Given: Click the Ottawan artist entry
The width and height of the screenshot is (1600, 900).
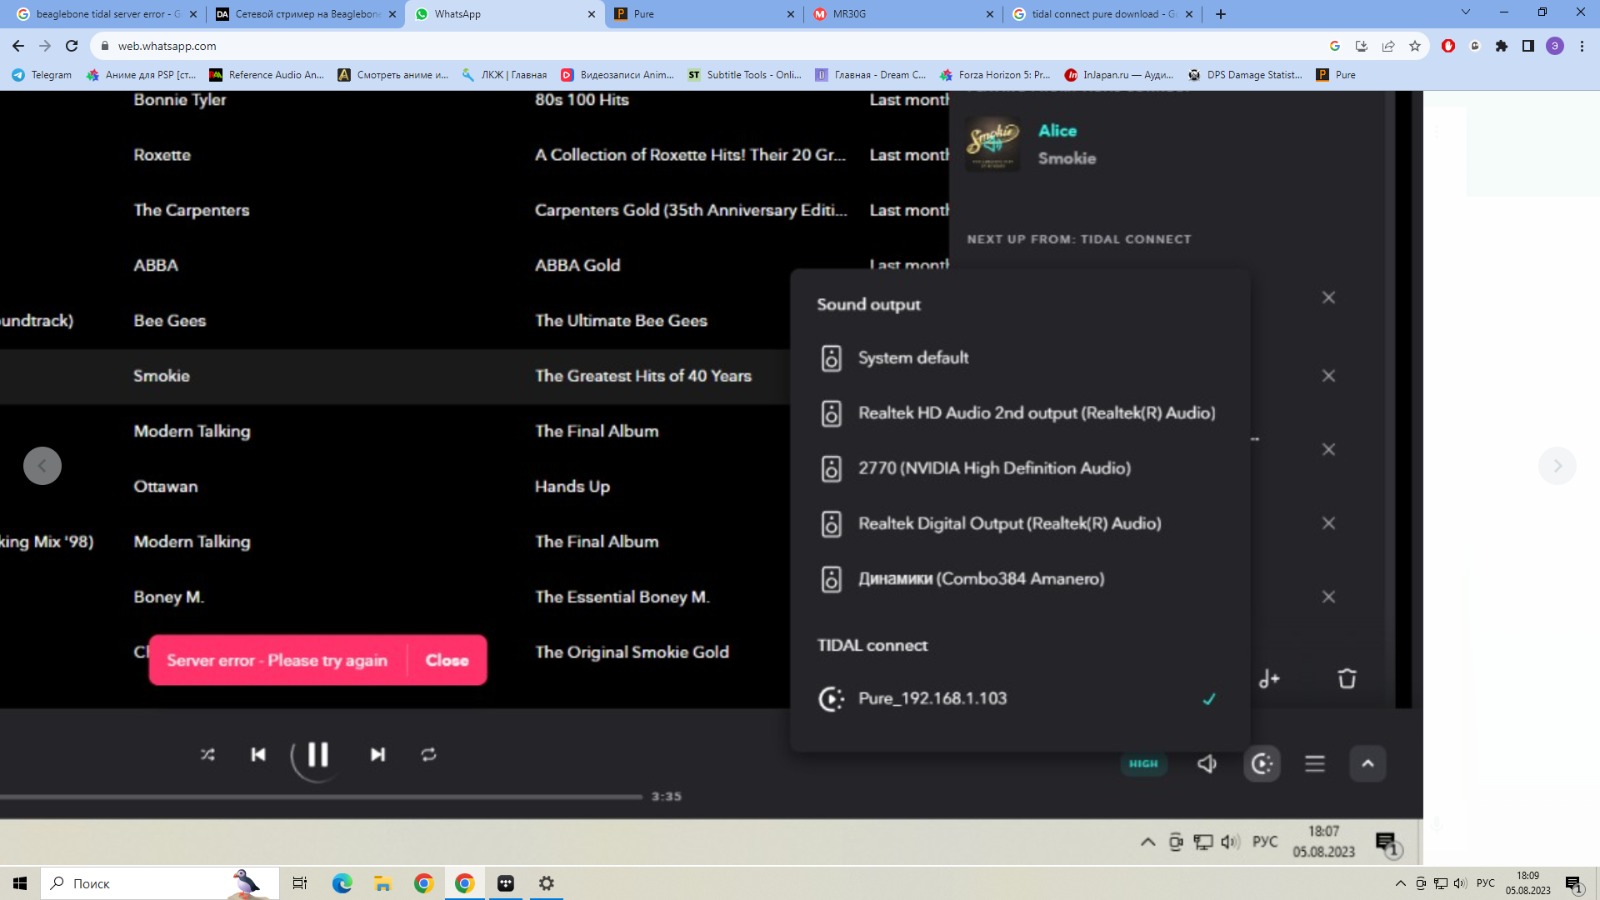Looking at the screenshot, I should [x=166, y=487].
